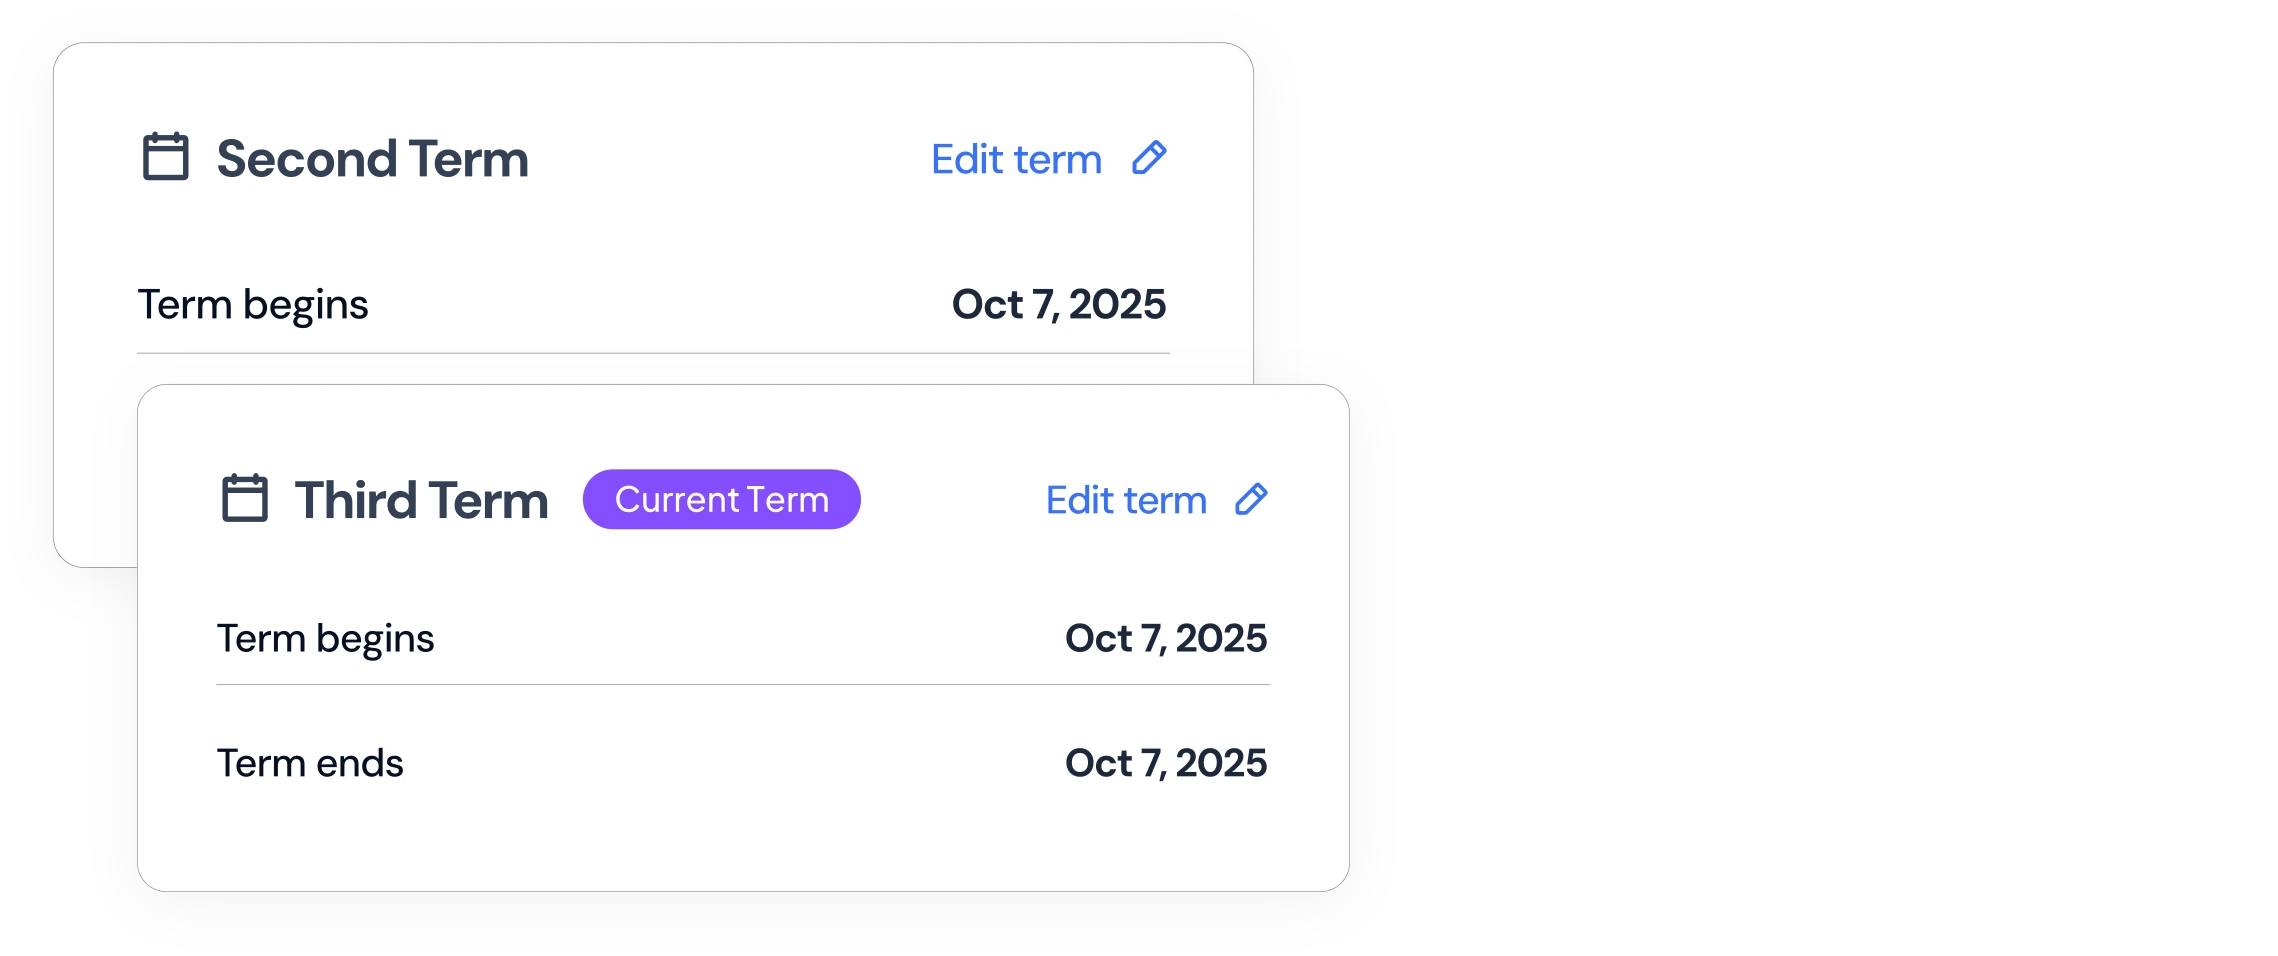Click divider line below Third Term's Term begins
This screenshot has height=956, width=2278.
tap(742, 685)
